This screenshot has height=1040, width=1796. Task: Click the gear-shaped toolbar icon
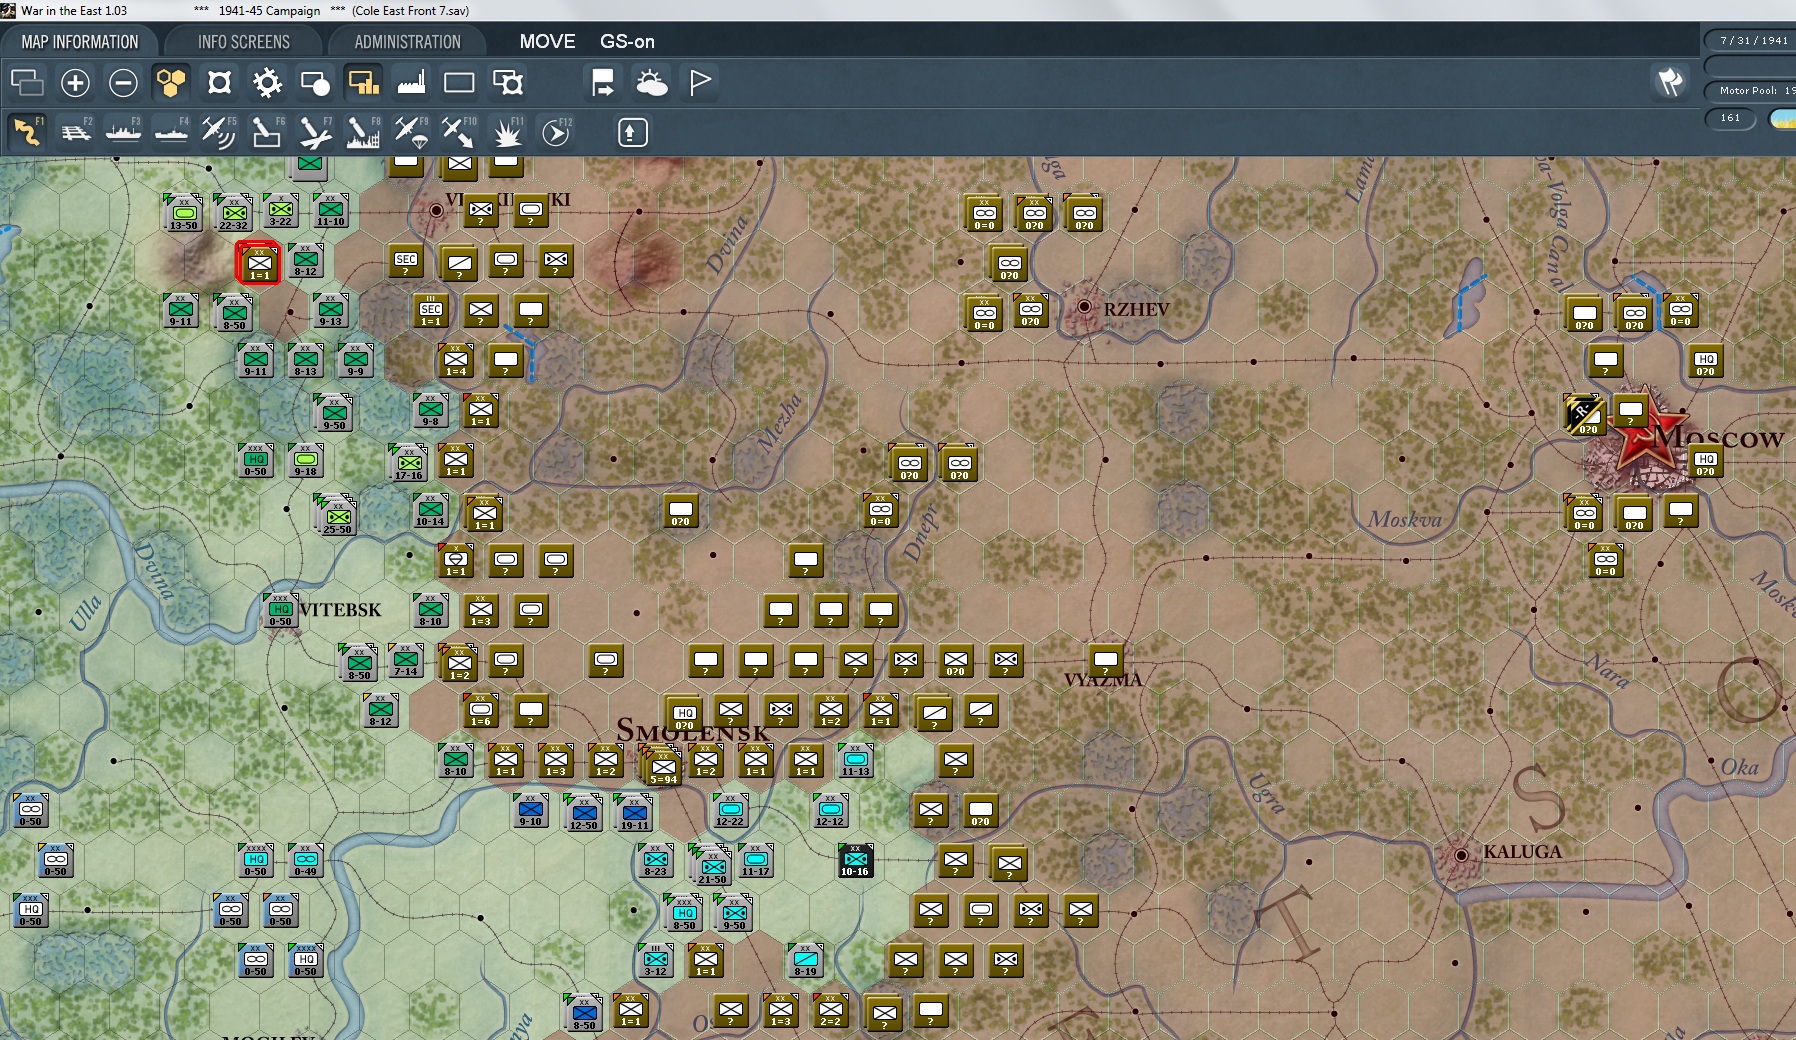(x=267, y=82)
